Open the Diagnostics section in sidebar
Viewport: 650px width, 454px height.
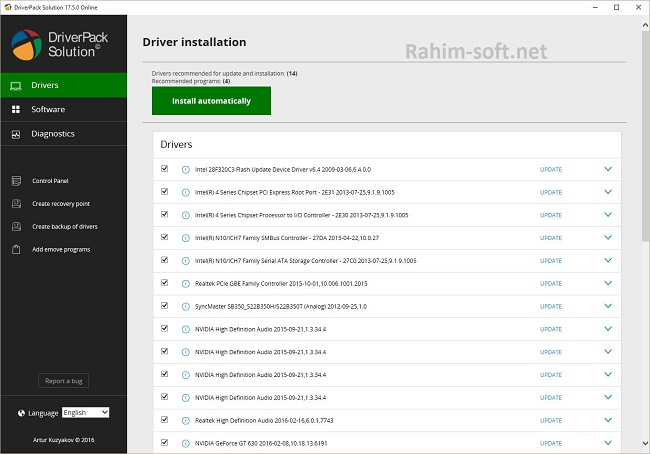tap(64, 134)
